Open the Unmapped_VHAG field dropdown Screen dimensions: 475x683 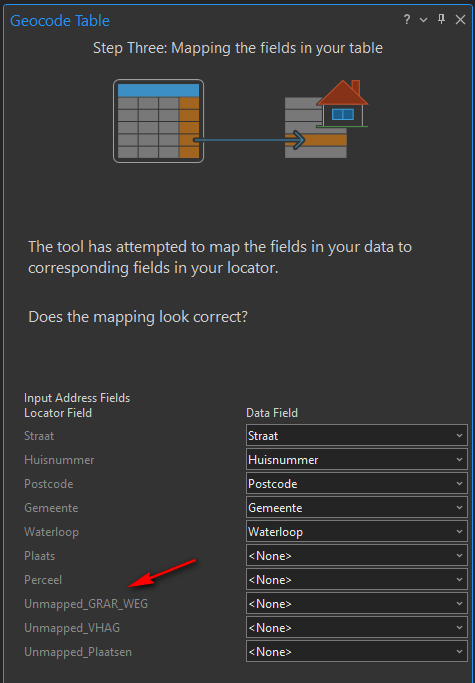tap(356, 627)
